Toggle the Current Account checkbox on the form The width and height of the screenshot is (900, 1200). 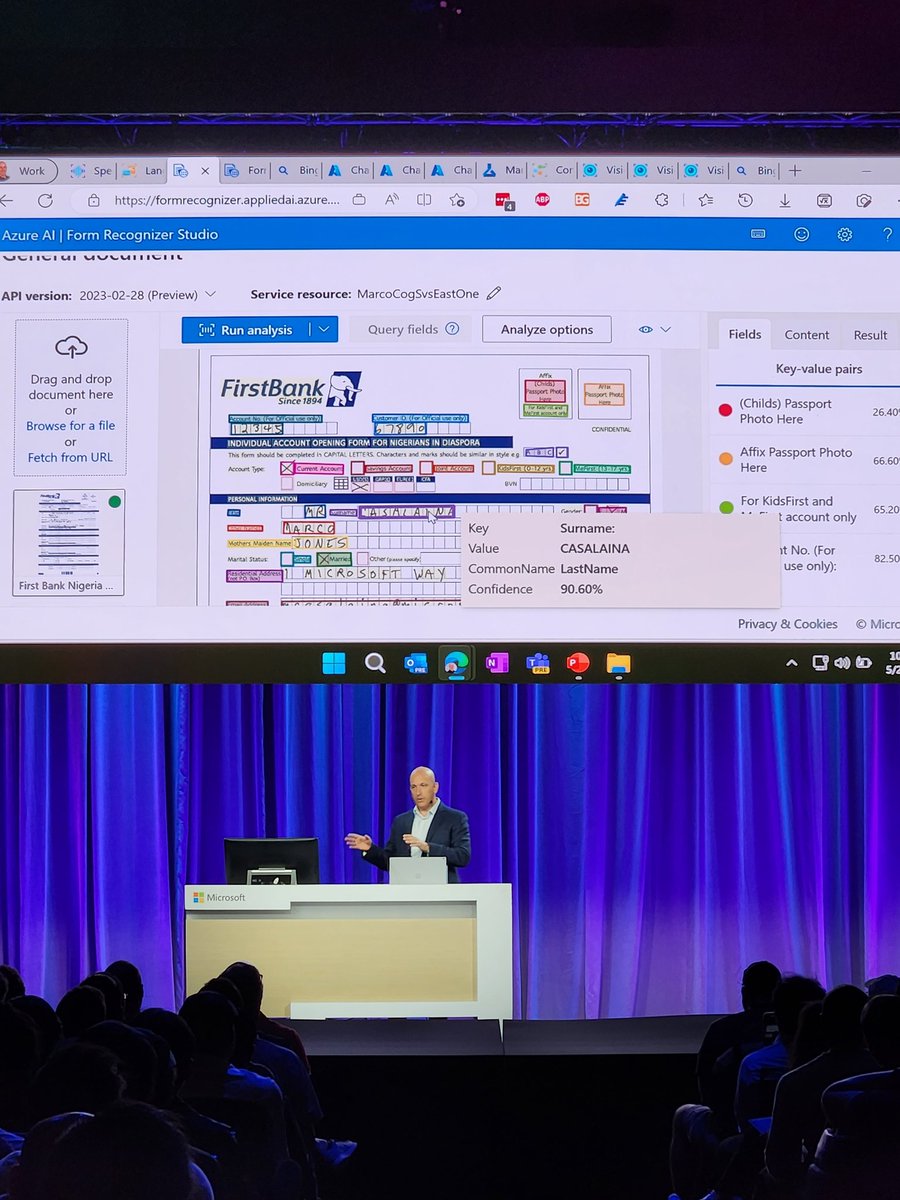pyautogui.click(x=287, y=468)
